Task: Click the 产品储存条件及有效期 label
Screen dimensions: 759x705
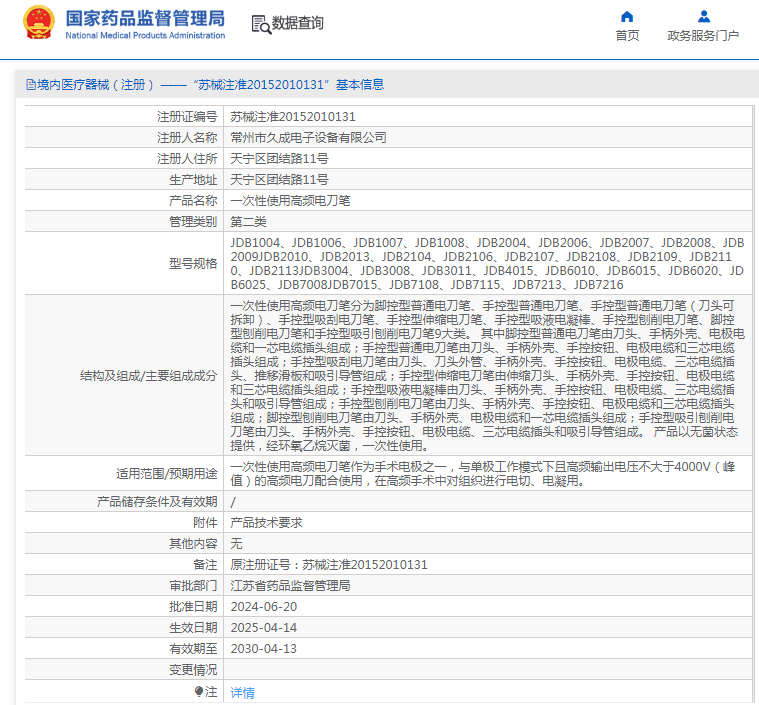Action: (x=157, y=502)
